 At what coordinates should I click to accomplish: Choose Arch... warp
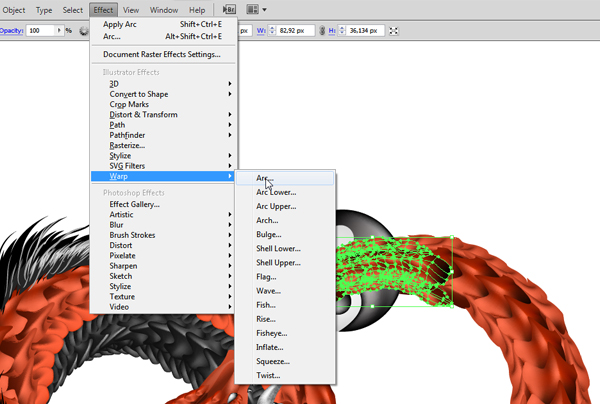pos(285,220)
